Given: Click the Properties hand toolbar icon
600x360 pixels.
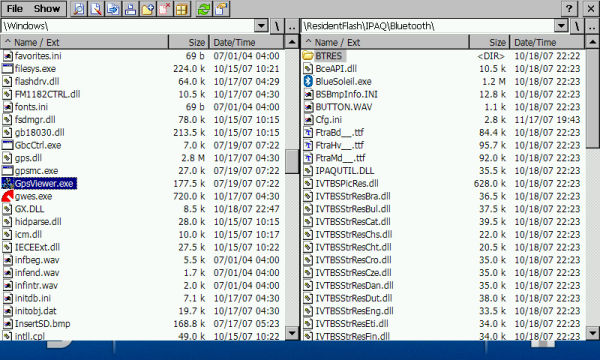Looking at the screenshot, I should coord(221,9).
